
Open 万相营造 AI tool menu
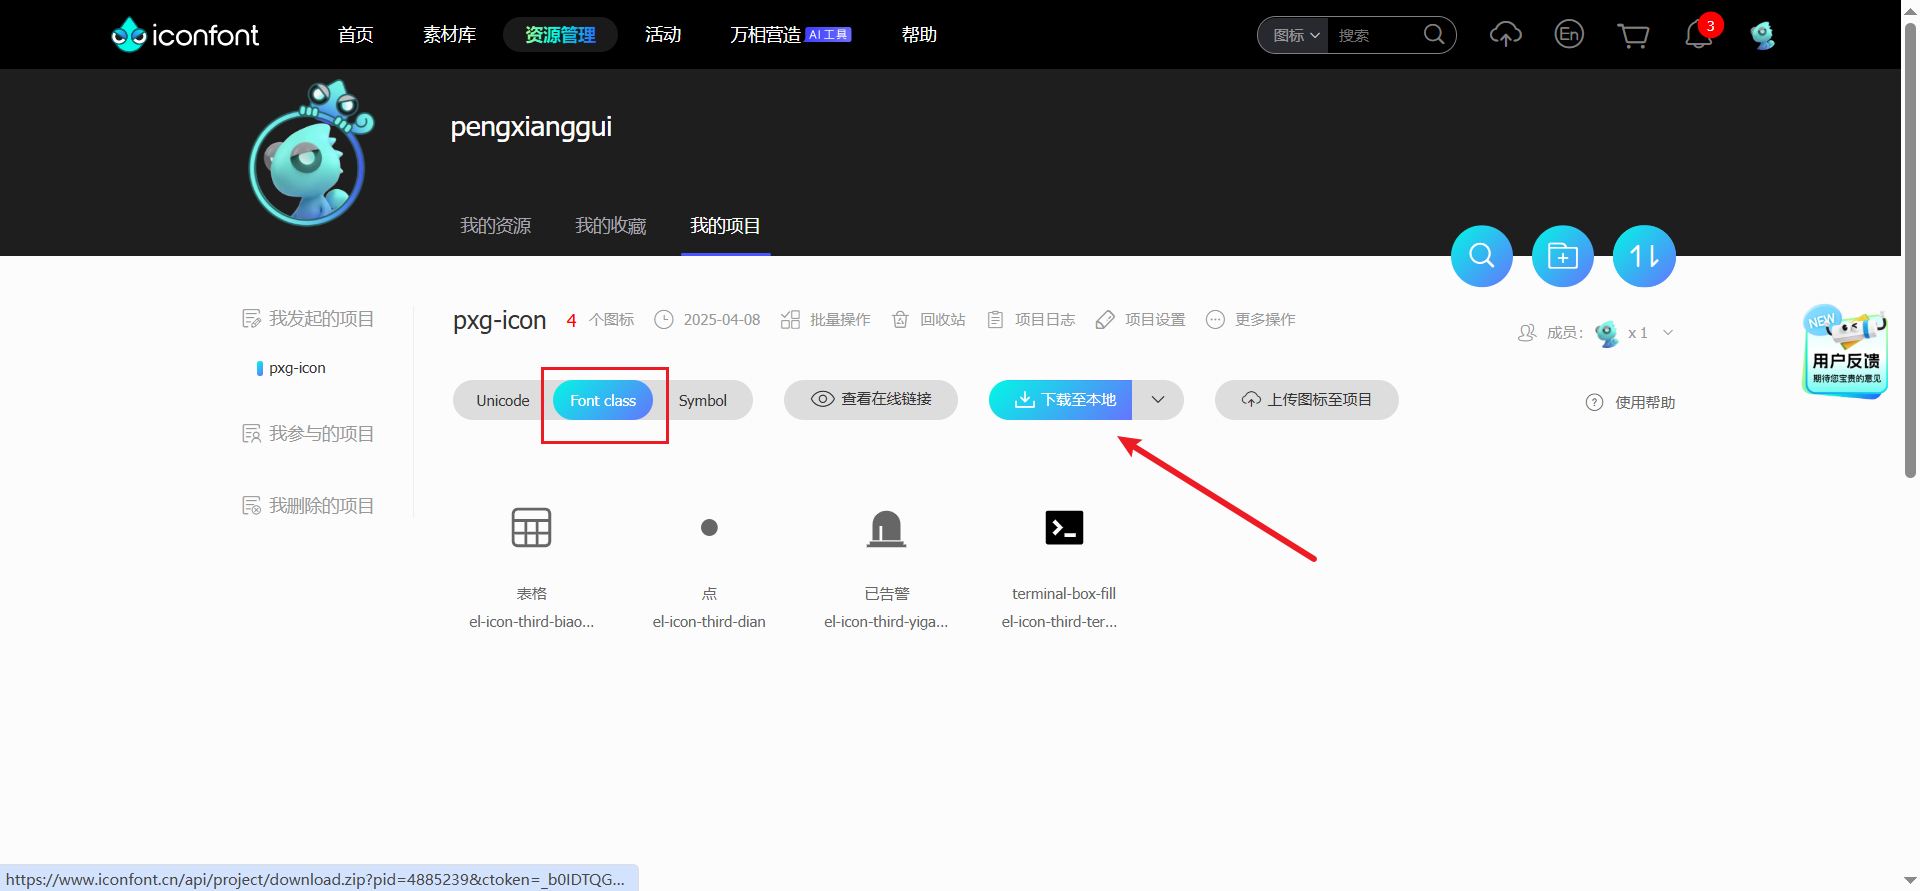(790, 35)
